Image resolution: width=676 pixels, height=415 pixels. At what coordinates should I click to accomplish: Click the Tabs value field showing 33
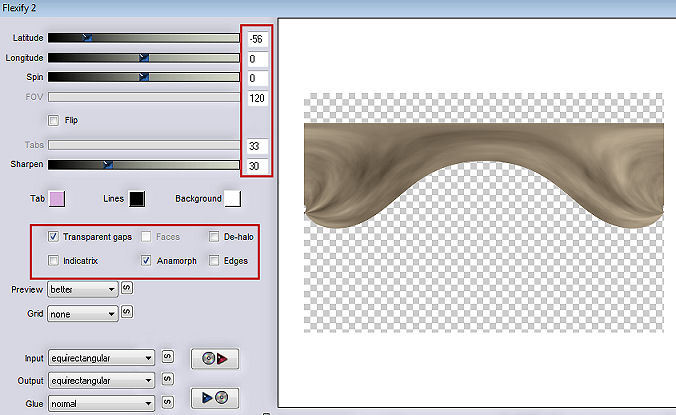[257, 146]
